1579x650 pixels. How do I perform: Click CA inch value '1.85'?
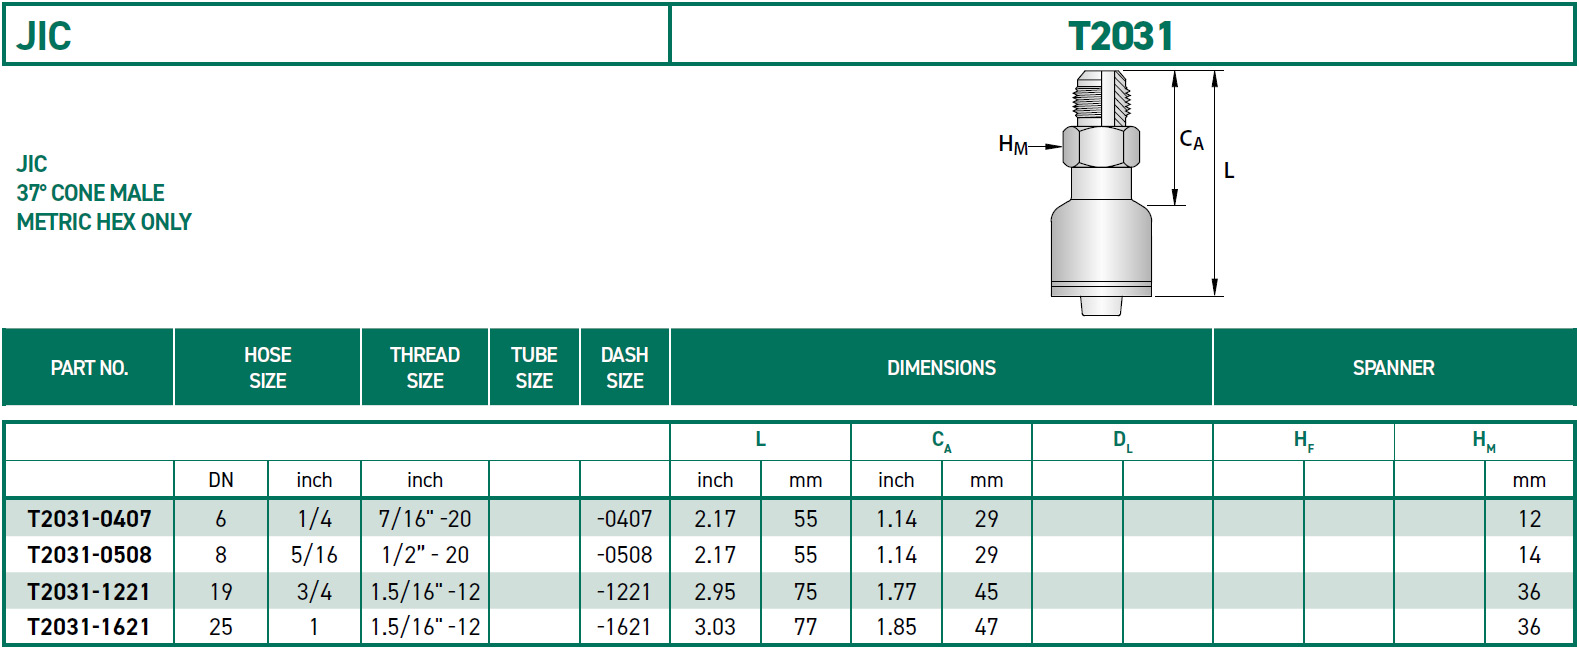(x=896, y=627)
